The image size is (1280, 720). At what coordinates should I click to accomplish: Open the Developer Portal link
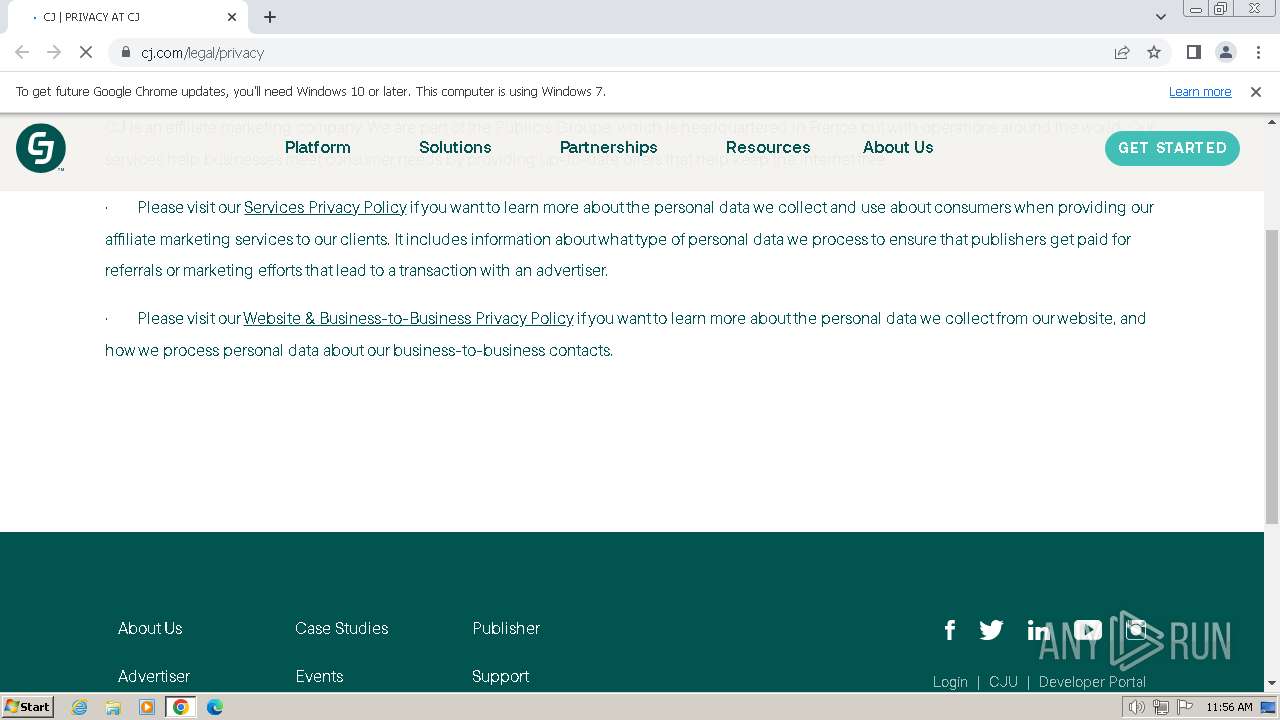[1092, 682]
